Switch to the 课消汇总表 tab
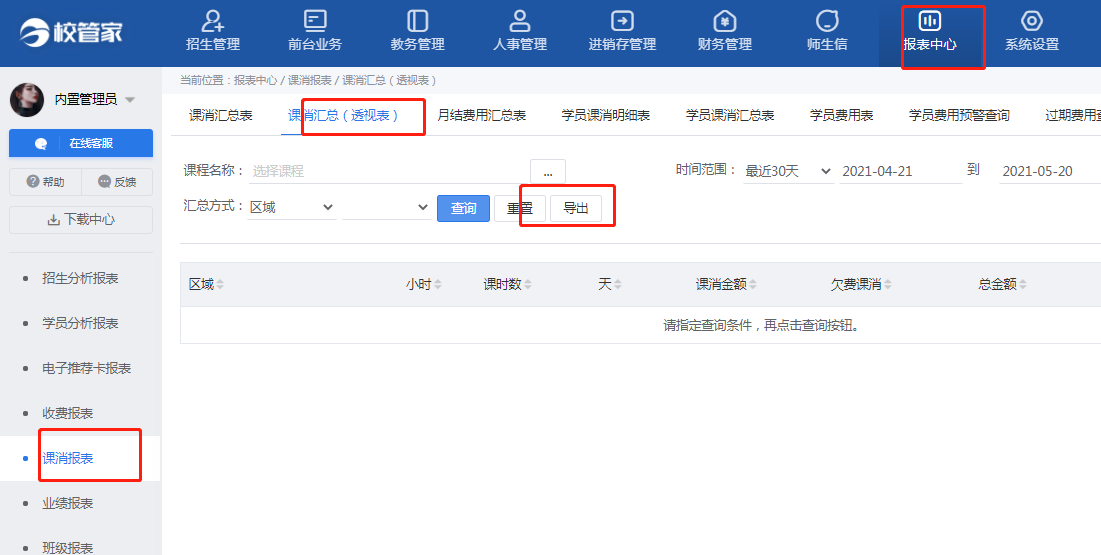 pos(220,115)
